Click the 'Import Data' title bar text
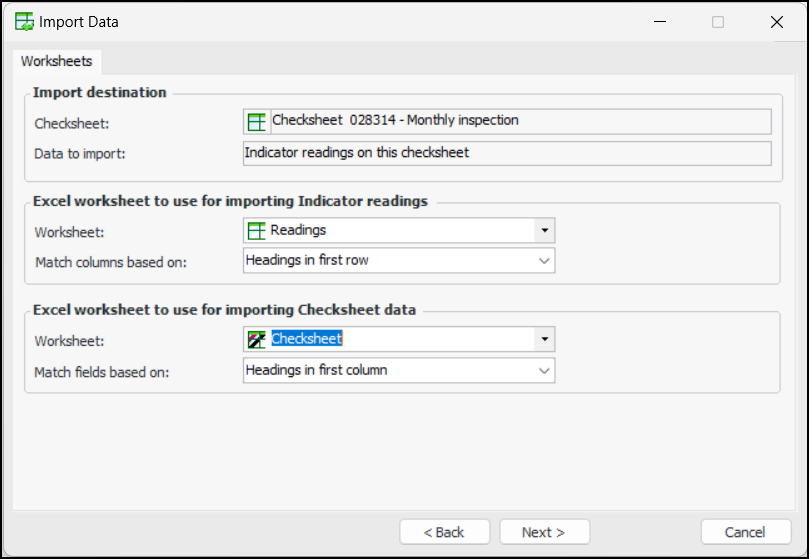The image size is (809, 559). (79, 22)
